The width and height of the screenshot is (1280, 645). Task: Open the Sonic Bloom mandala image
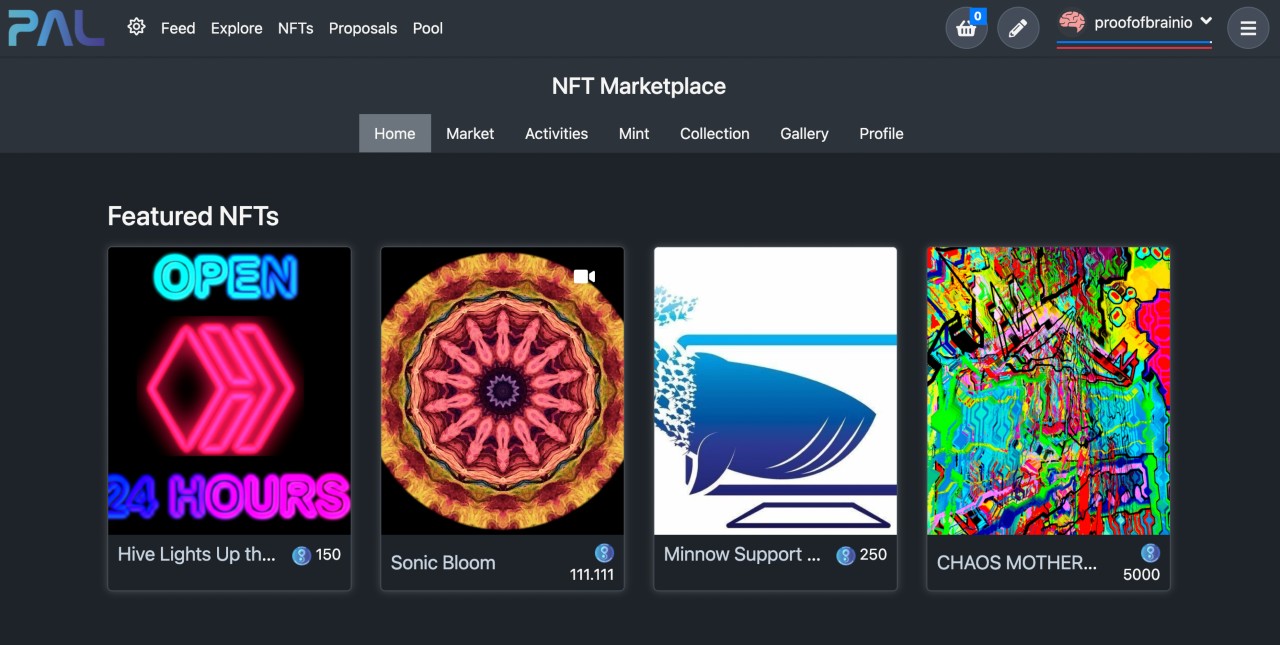(x=503, y=391)
